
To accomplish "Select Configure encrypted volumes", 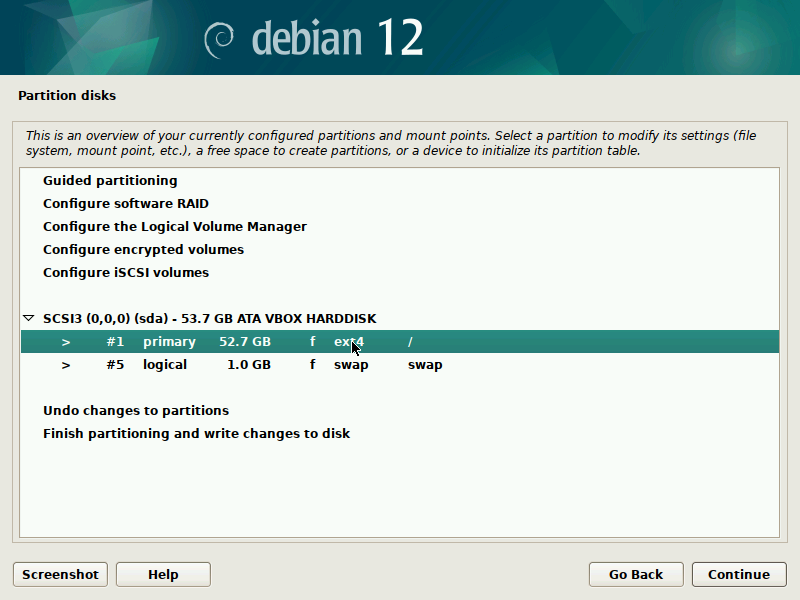I will tap(143, 249).
